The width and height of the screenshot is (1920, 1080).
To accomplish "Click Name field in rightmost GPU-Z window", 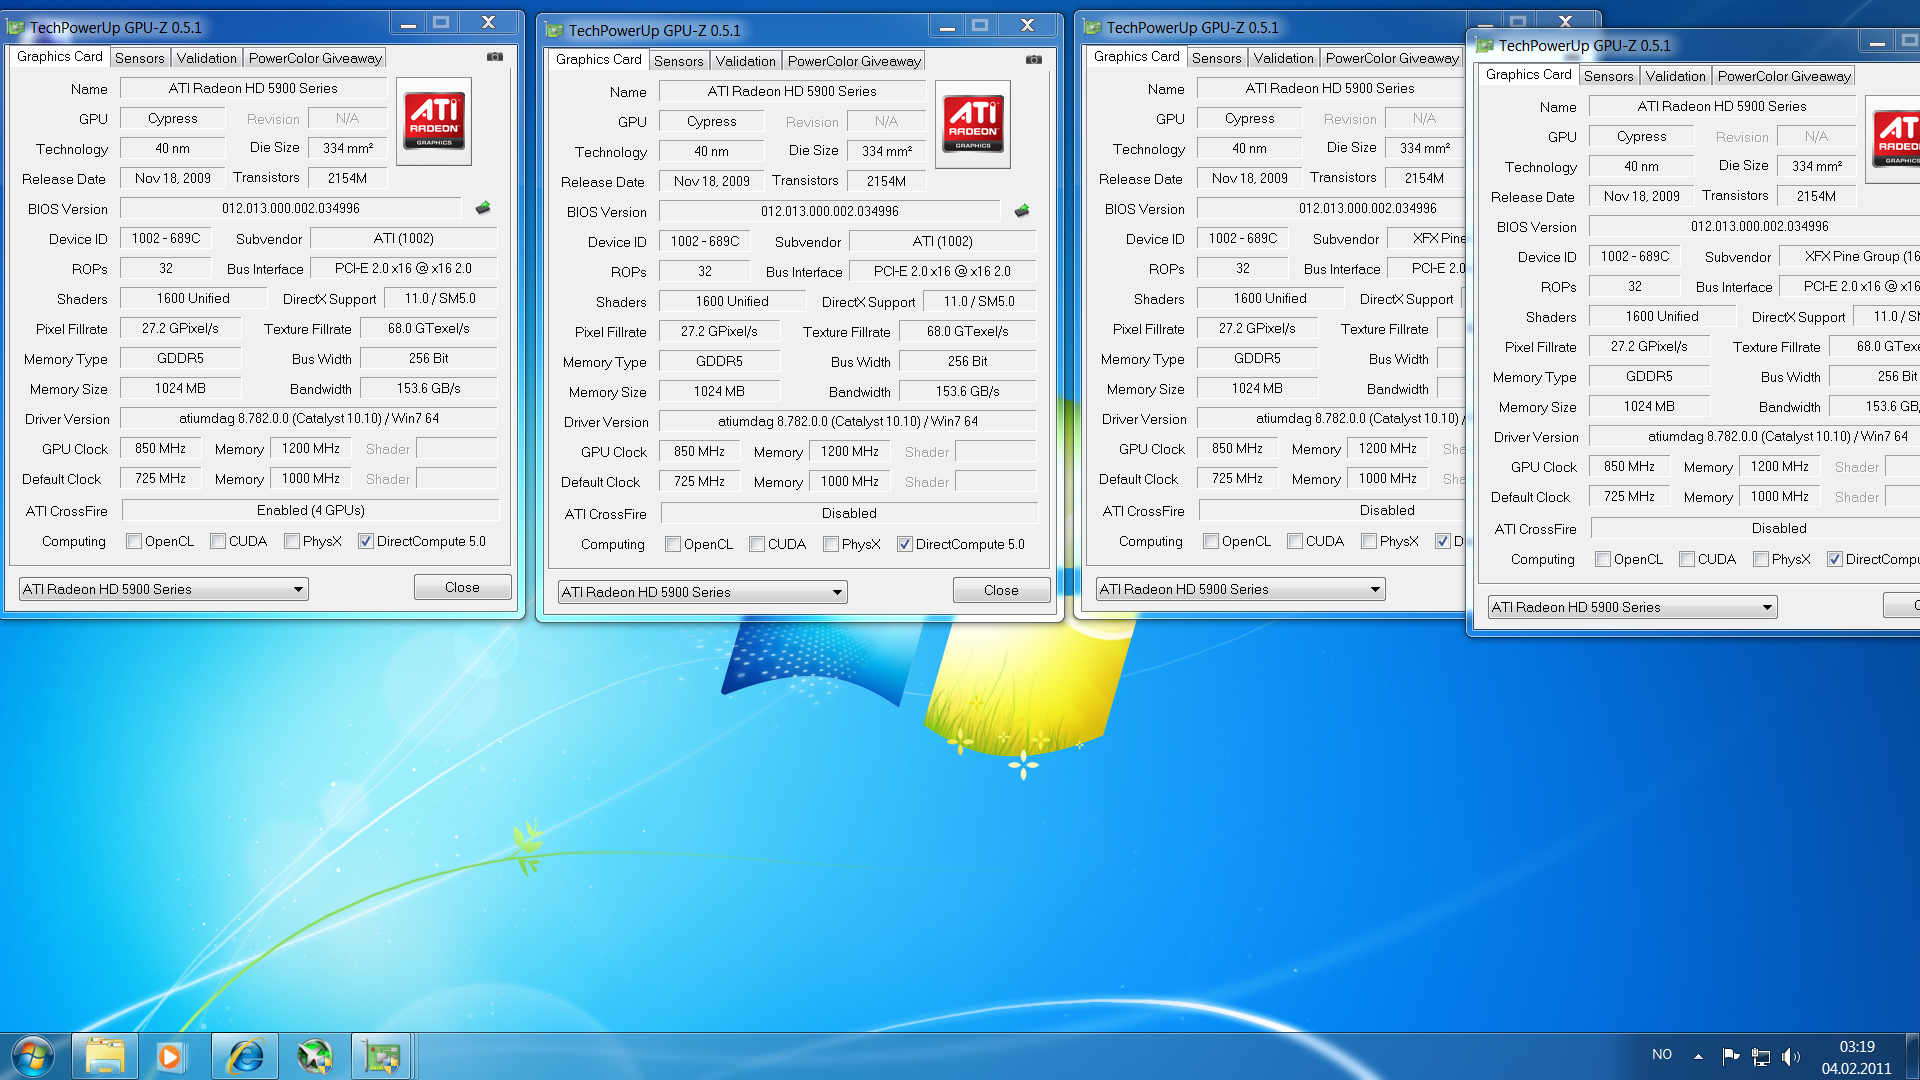I will [x=1721, y=106].
